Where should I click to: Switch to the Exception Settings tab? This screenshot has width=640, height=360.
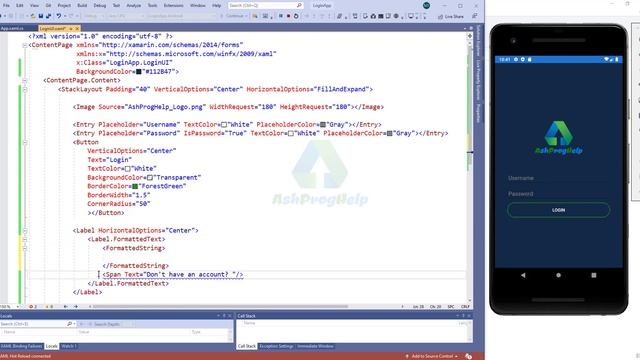[x=276, y=346]
